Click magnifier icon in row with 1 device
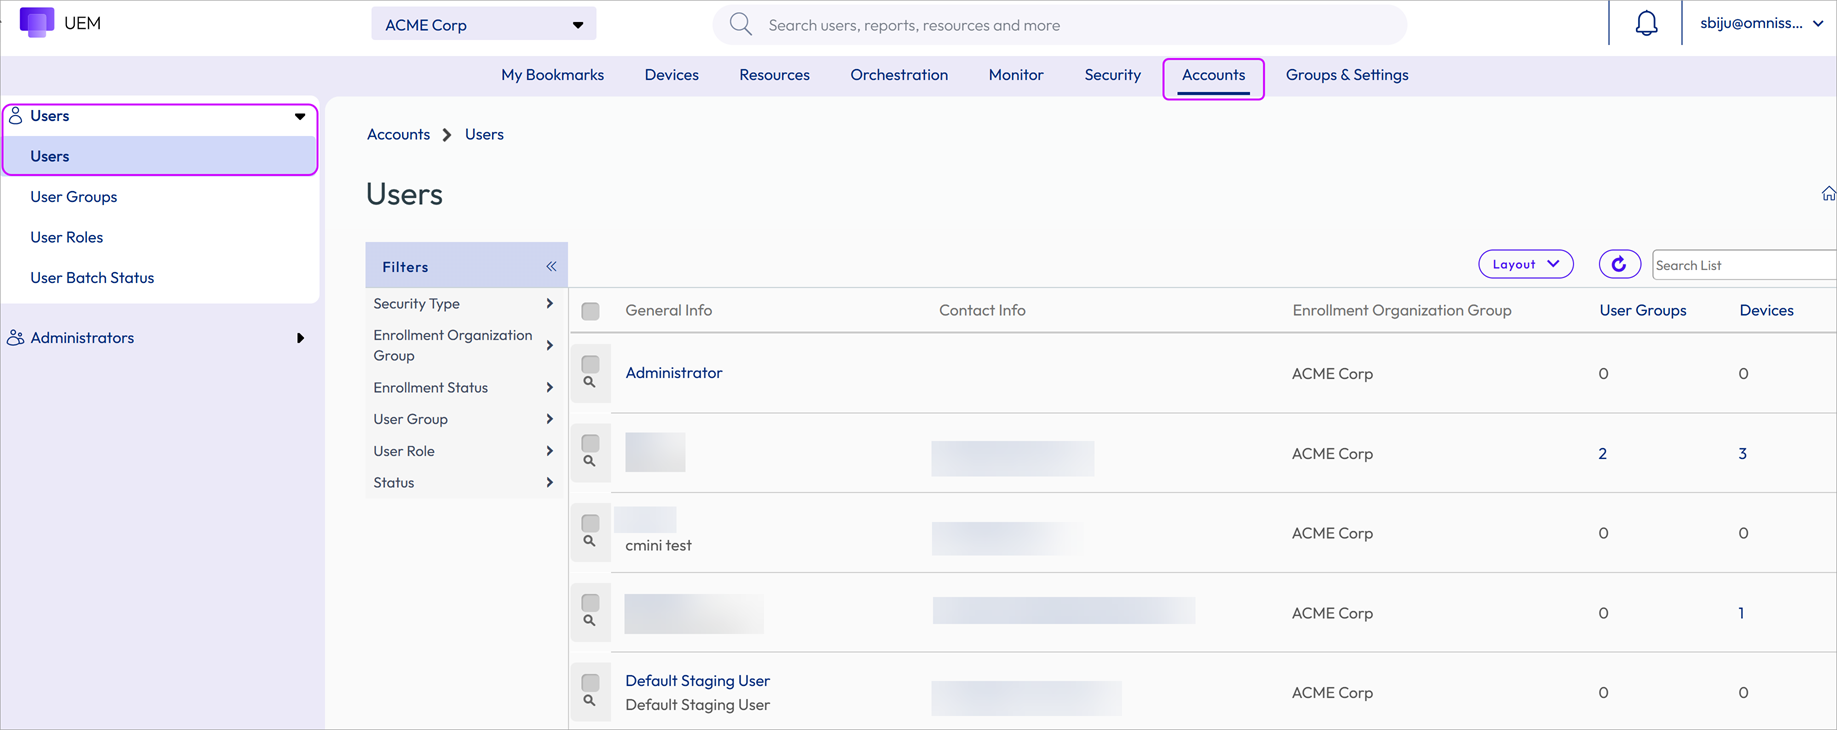The width and height of the screenshot is (1837, 730). click(x=590, y=621)
